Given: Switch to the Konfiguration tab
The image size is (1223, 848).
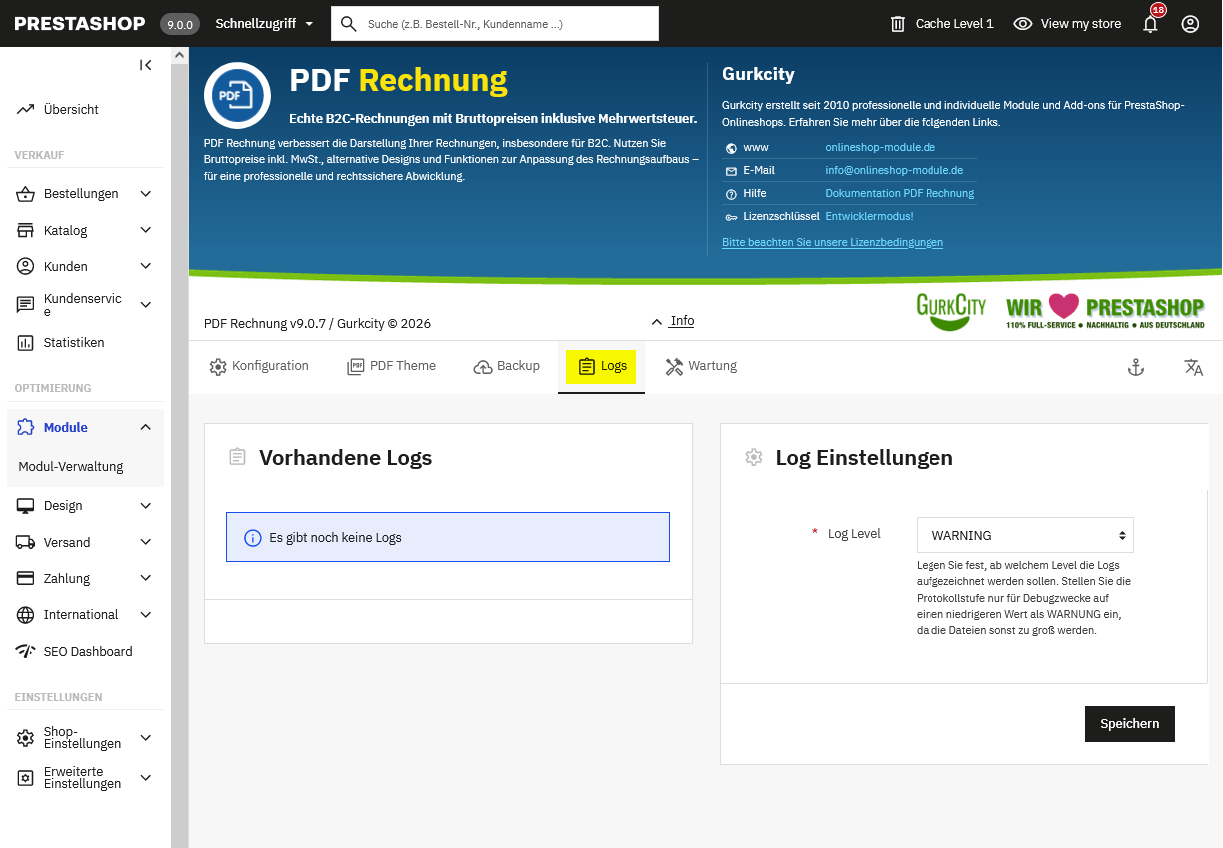Looking at the screenshot, I should click(259, 367).
